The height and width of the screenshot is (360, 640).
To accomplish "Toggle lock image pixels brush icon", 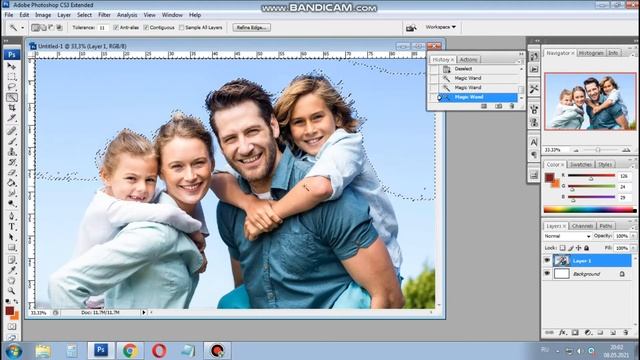I will click(571, 248).
